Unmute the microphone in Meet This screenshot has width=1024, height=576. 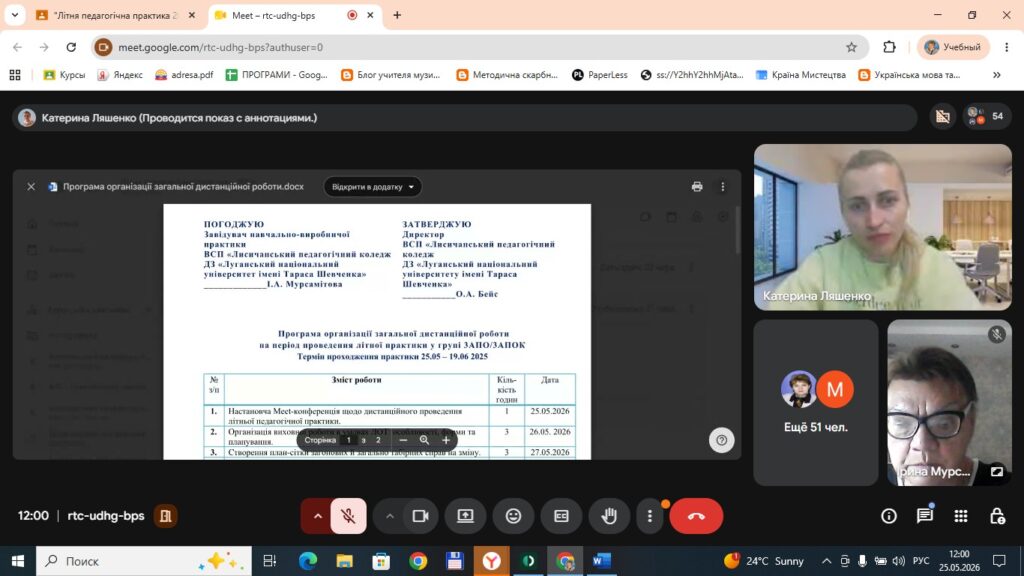coord(348,516)
